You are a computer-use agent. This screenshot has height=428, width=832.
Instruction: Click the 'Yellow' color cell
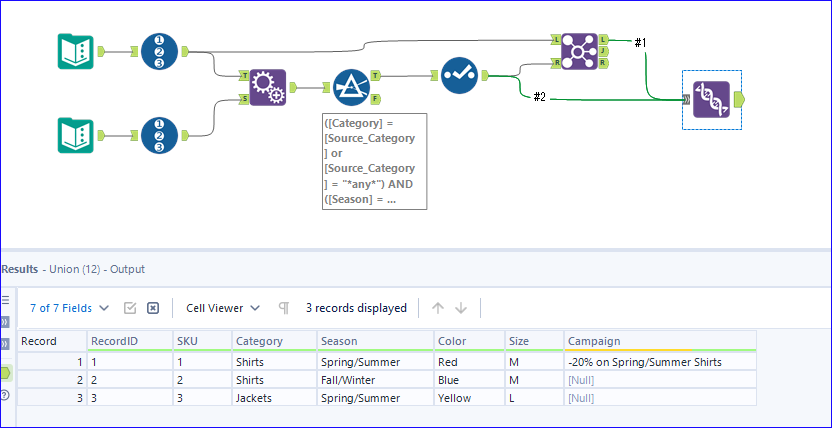click(469, 398)
